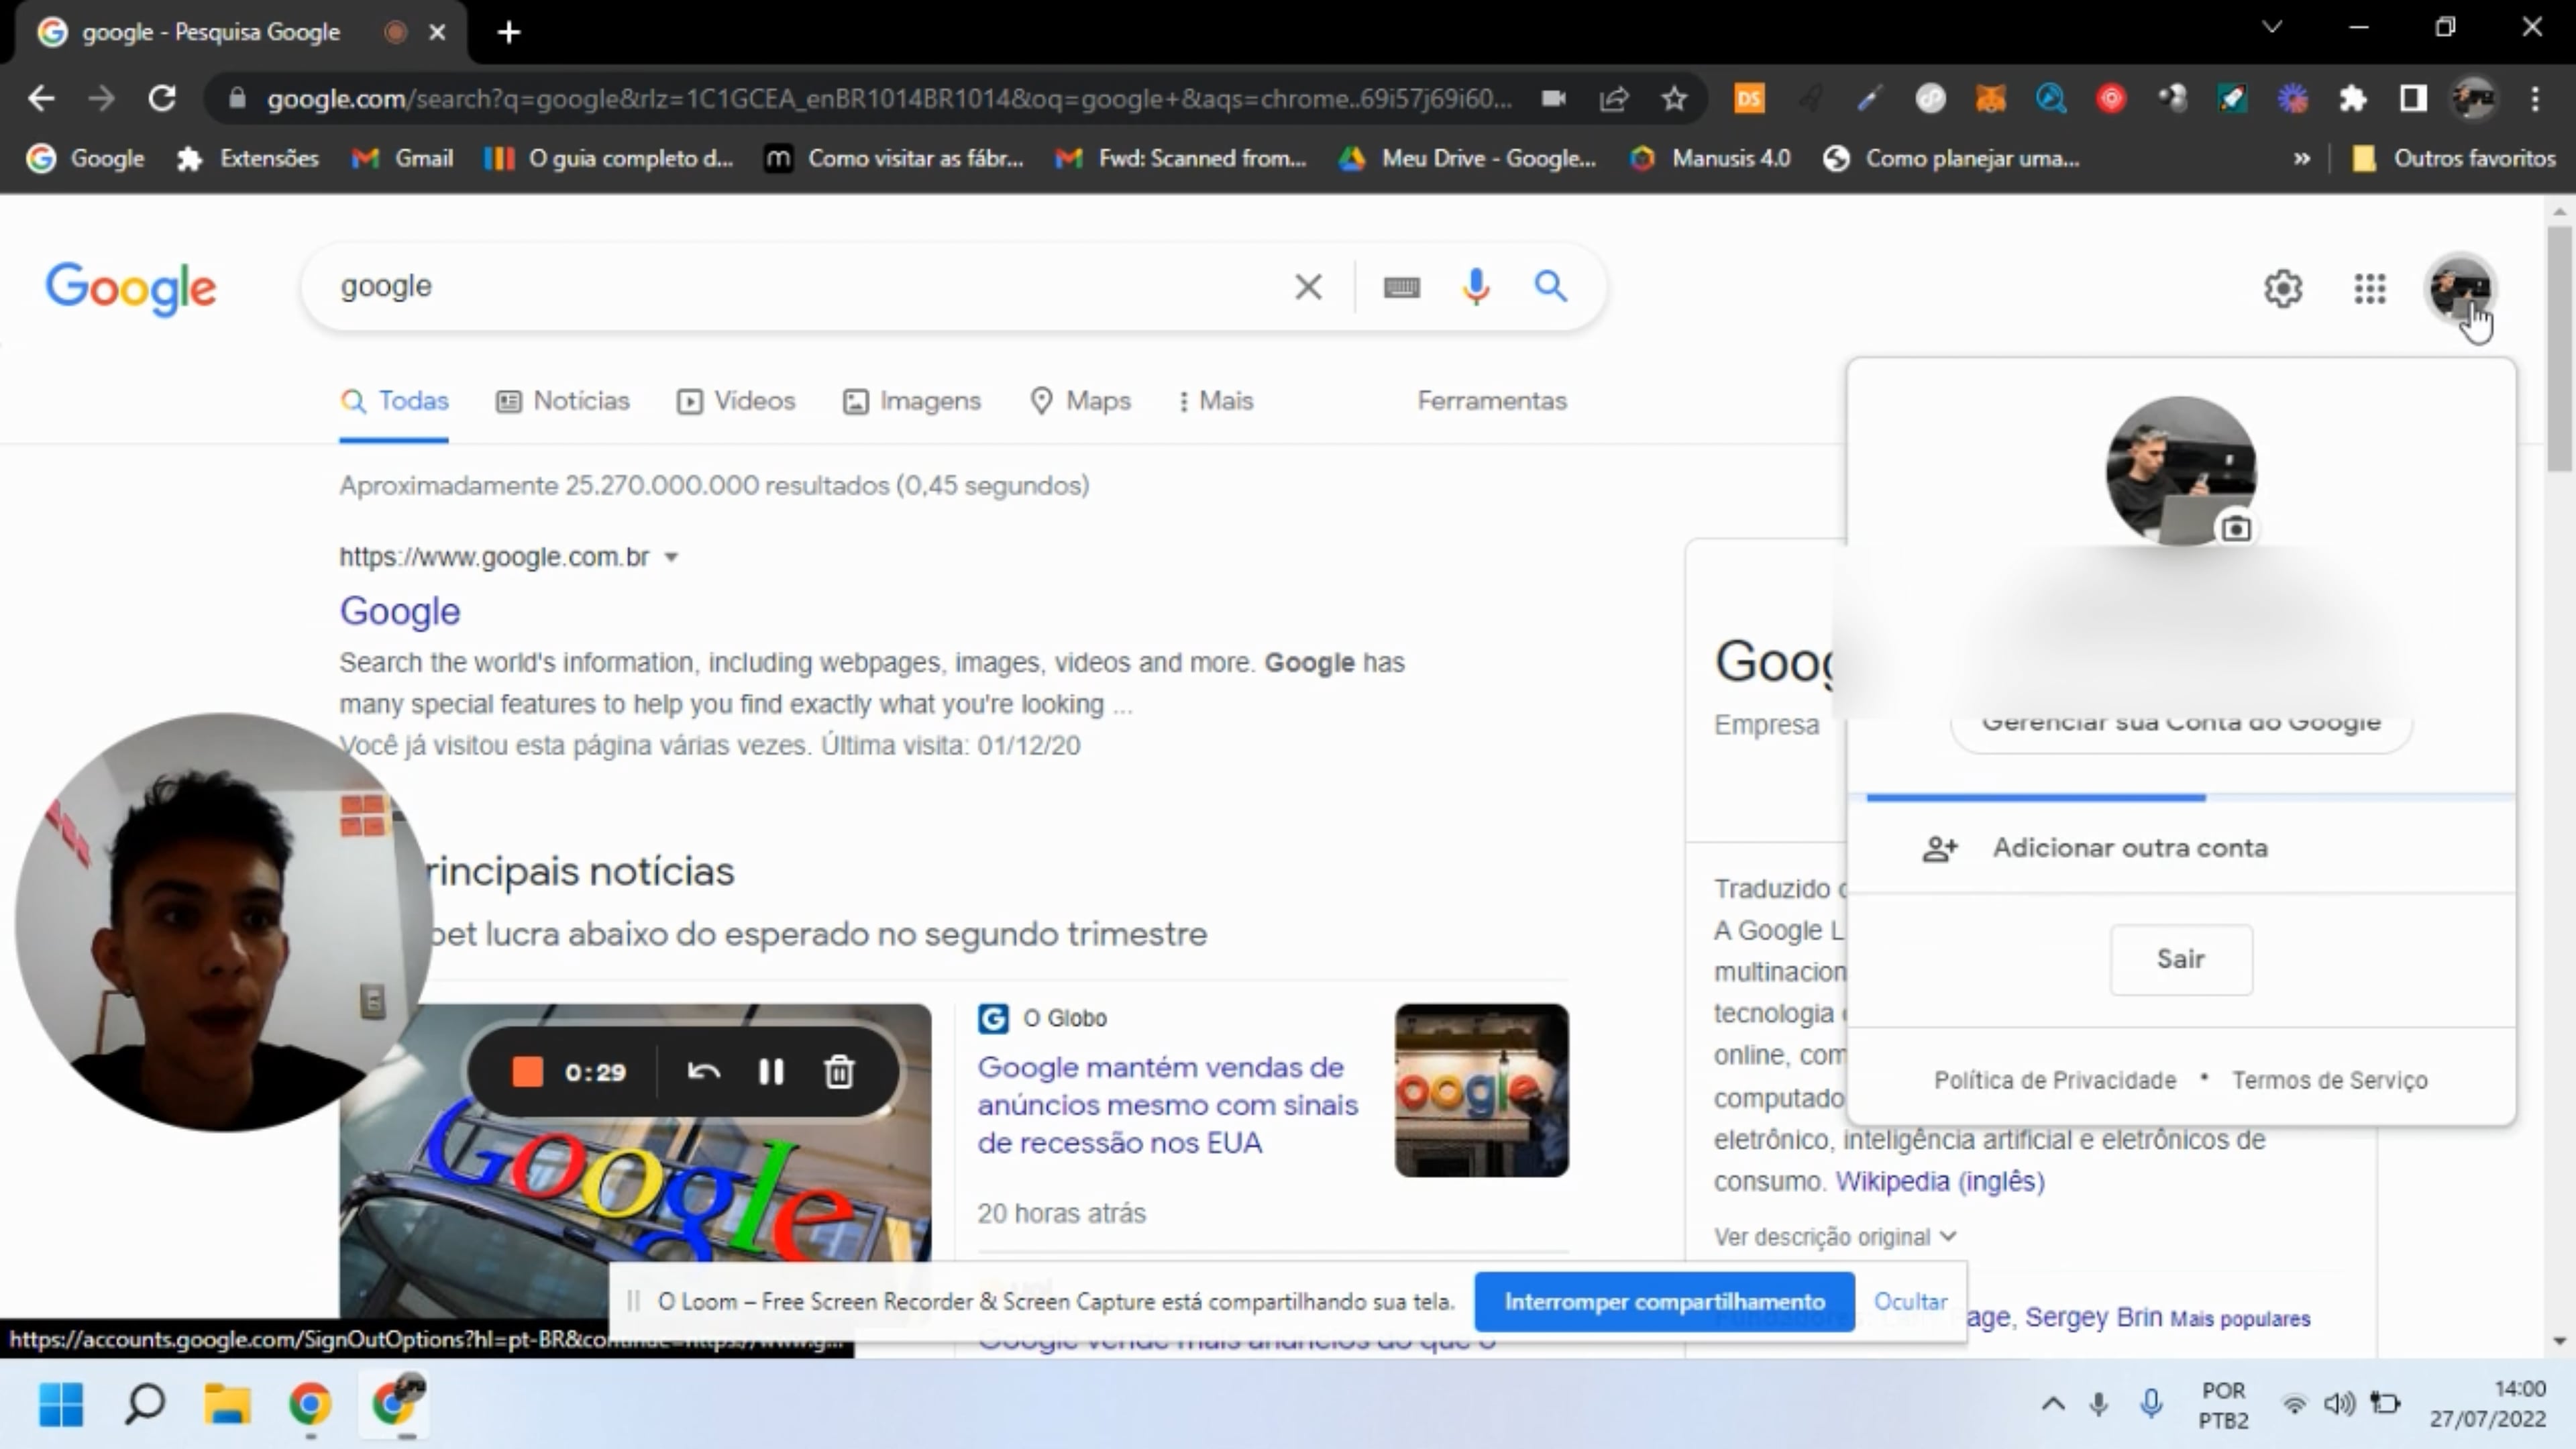The height and width of the screenshot is (1449, 2576).
Task: Open Windows Start menu
Action: tap(61, 1404)
